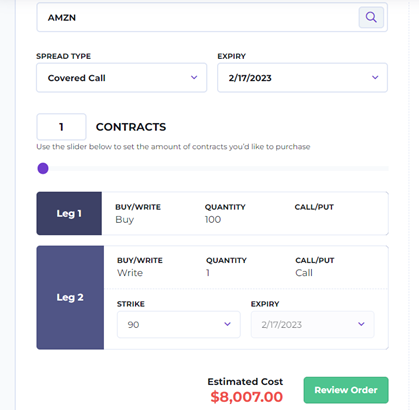The image size is (419, 410).
Task: Open the Strike 90 dropdown
Action: [179, 324]
